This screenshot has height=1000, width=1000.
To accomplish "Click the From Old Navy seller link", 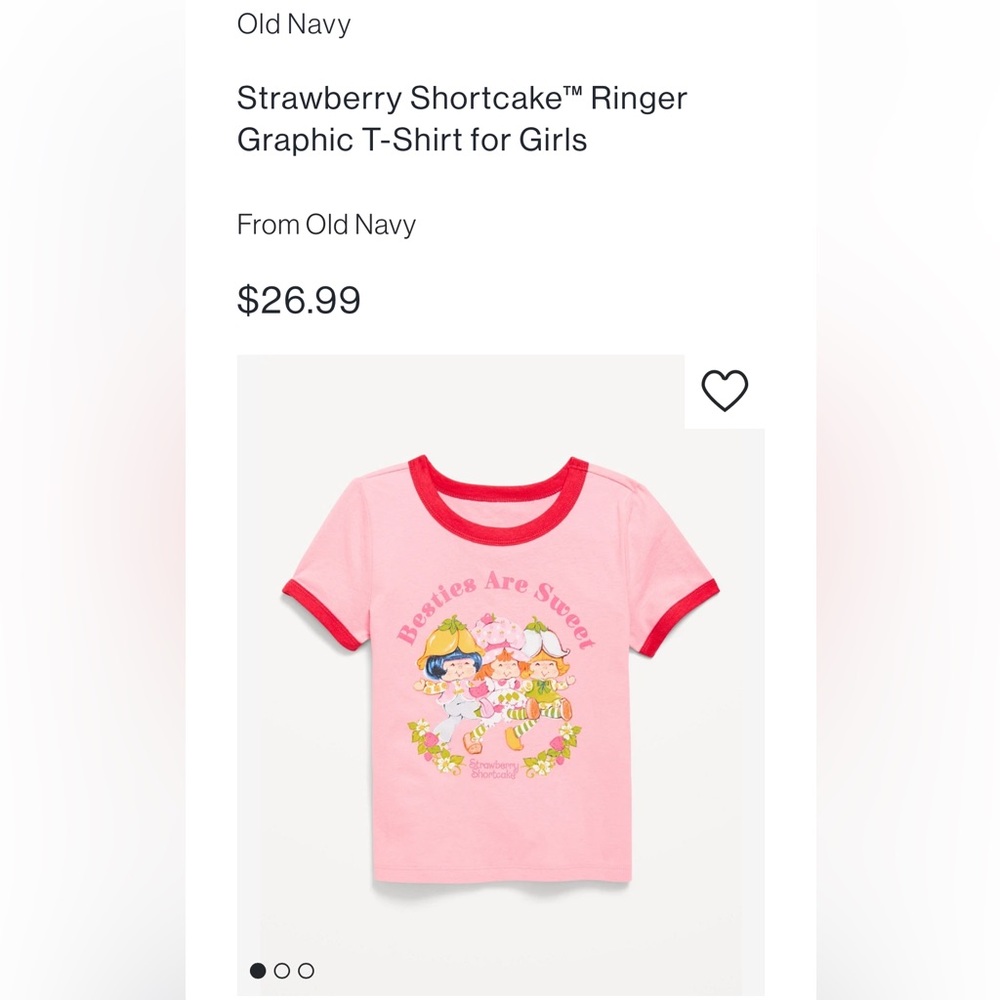I will (x=325, y=225).
